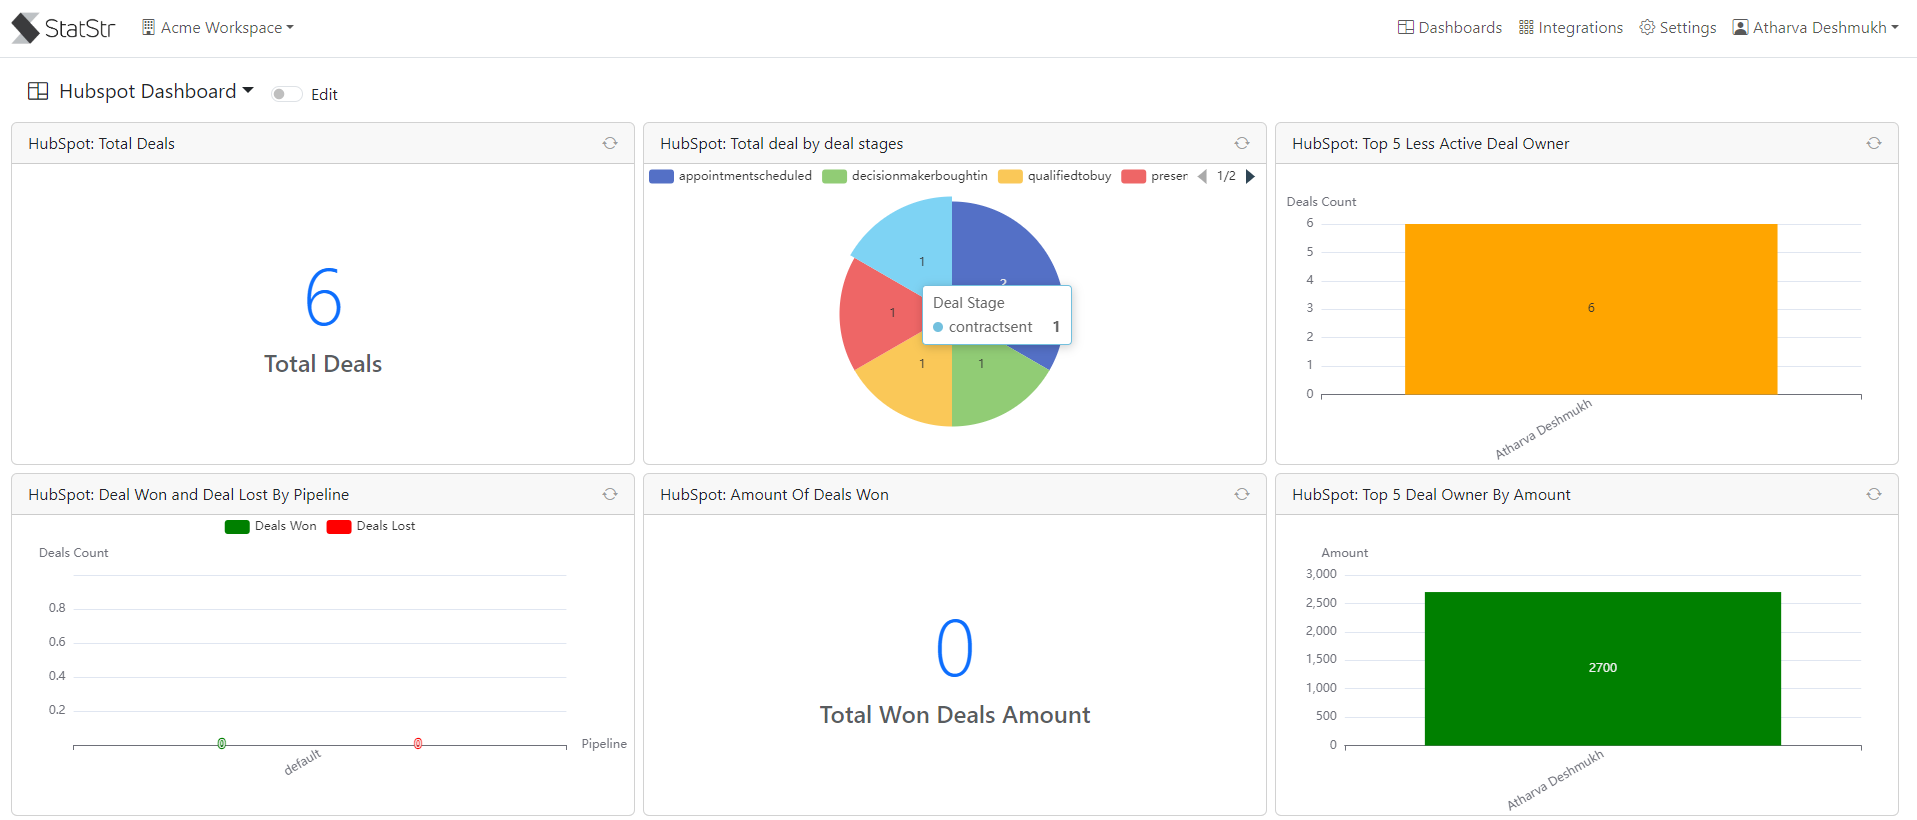Click the Integrations grid icon in the navbar
1917x820 pixels.
pos(1526,28)
